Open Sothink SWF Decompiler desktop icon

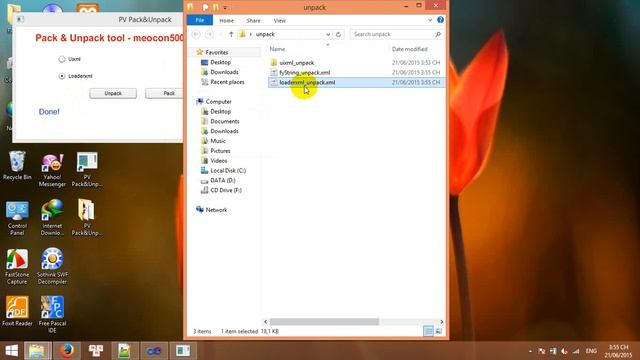click(52, 267)
